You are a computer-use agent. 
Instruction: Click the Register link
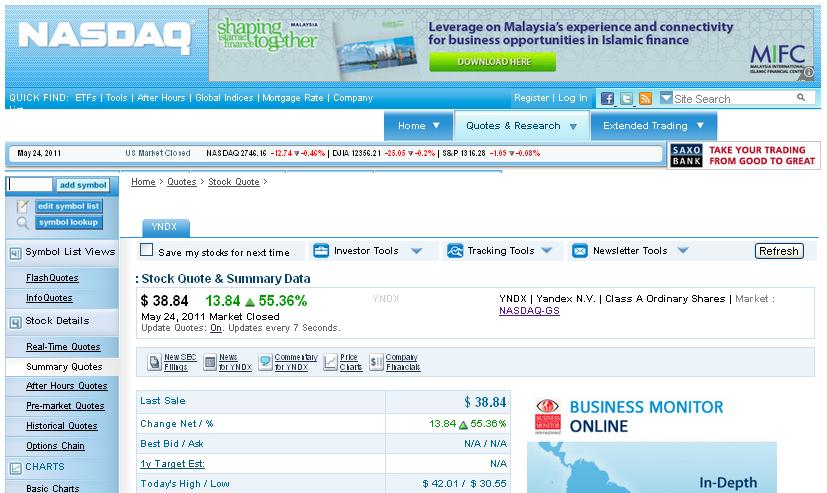tap(531, 98)
